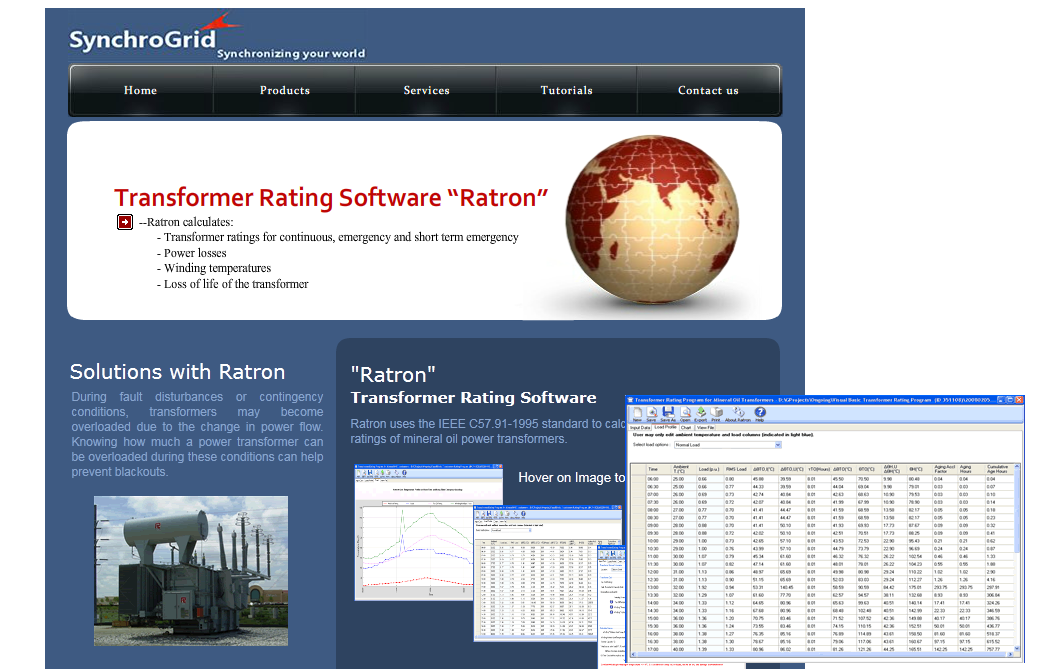The height and width of the screenshot is (669, 1040).
Task: Click the Print icon in Ratron toolbar
Action: pos(716,412)
